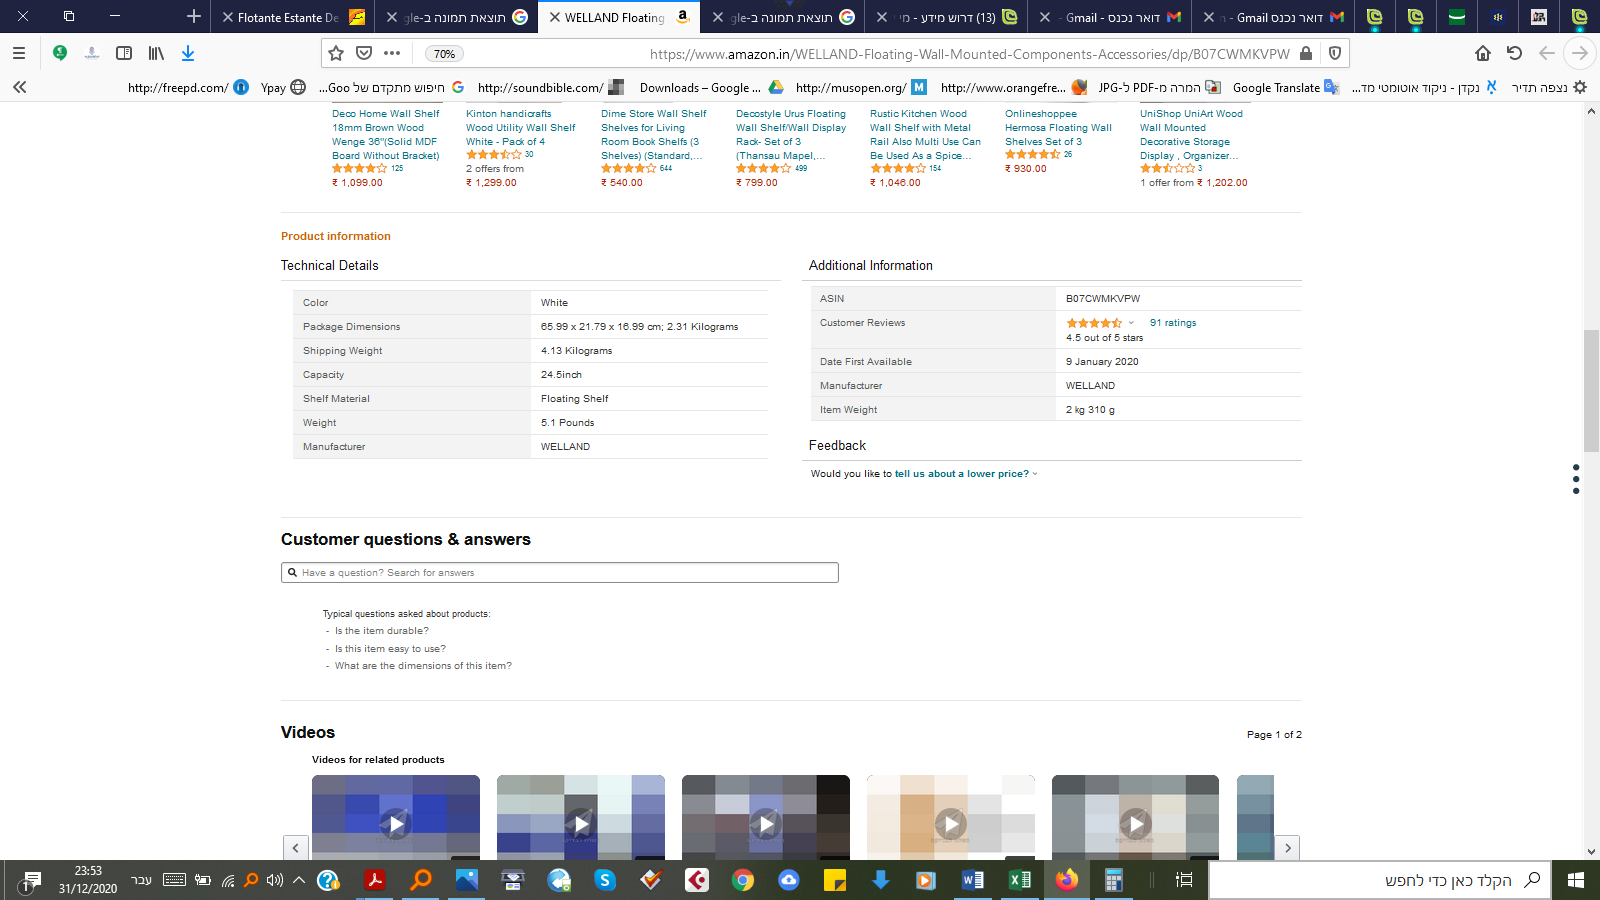Image resolution: width=1600 pixels, height=900 pixels.
Task: Click 'tell us about a lower price?' link
Action: (962, 474)
